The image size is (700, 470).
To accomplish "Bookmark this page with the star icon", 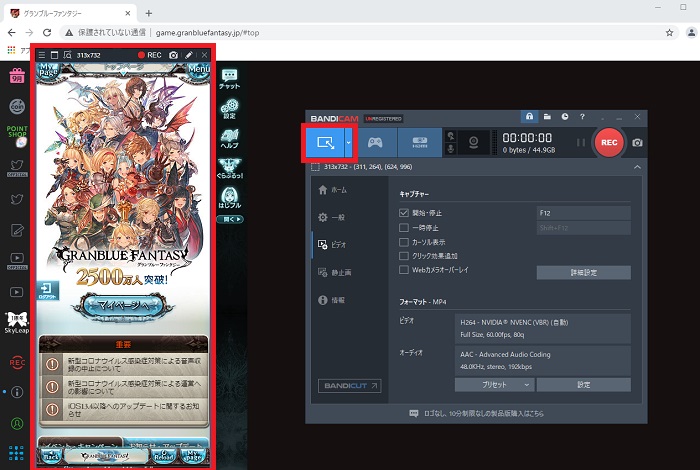I will pyautogui.click(x=669, y=33).
